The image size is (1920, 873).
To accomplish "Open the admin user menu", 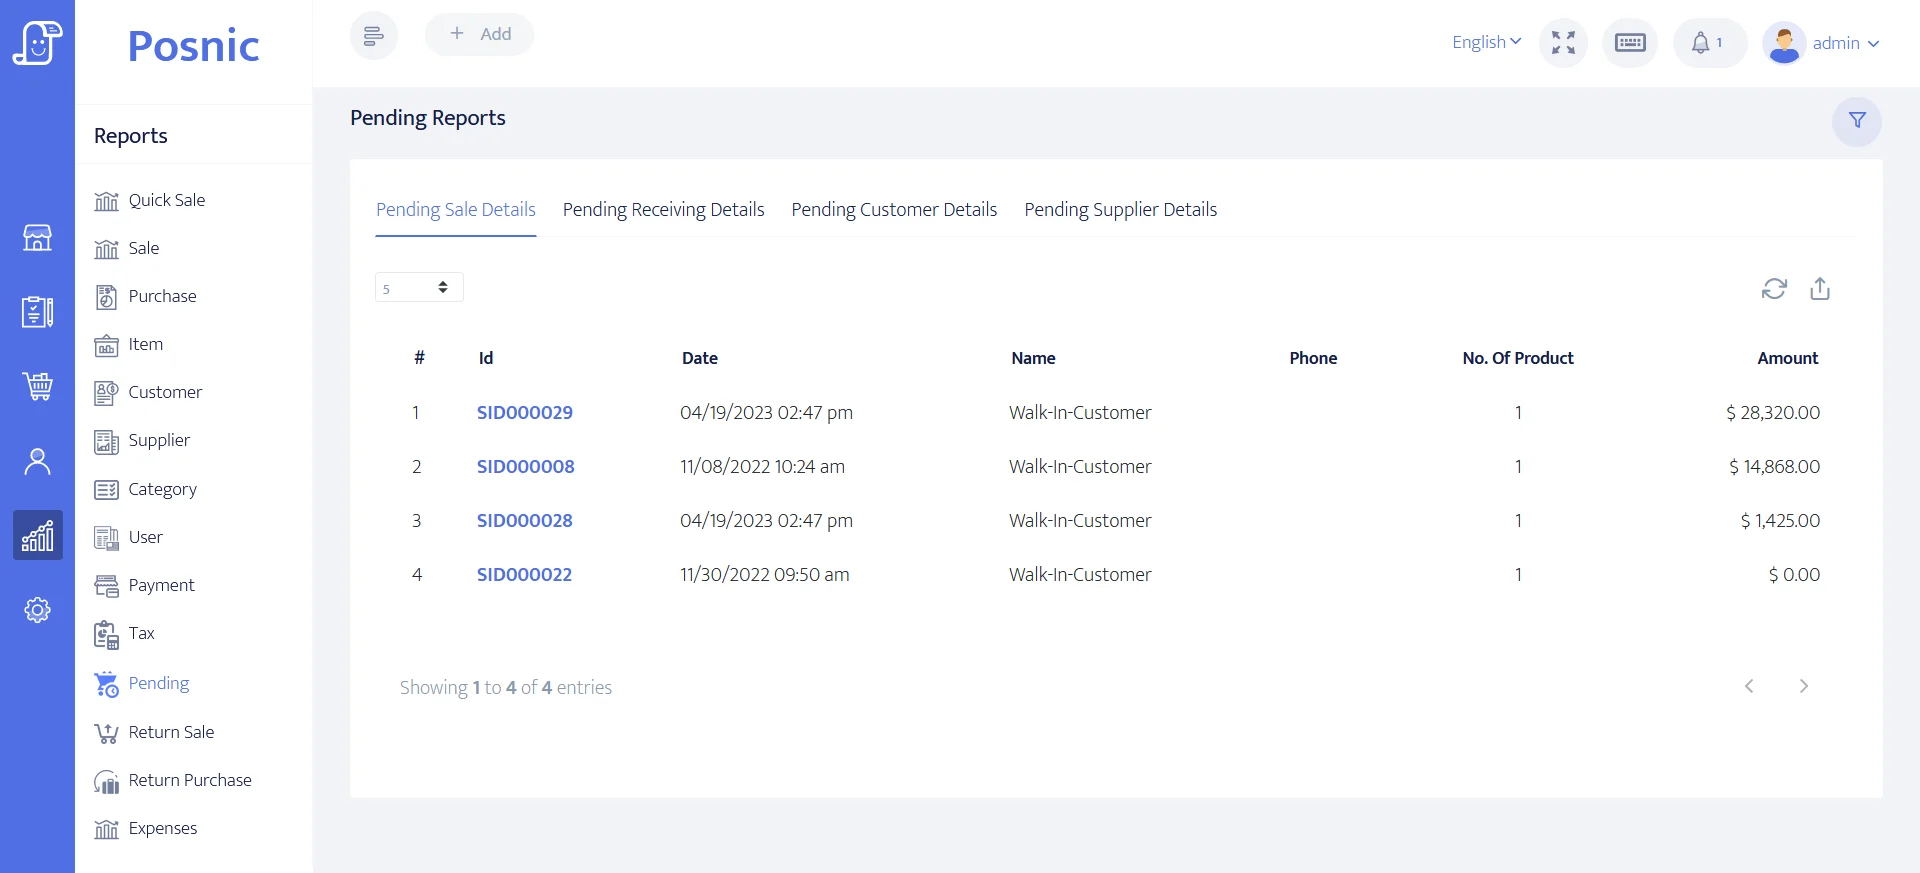I will (1823, 43).
